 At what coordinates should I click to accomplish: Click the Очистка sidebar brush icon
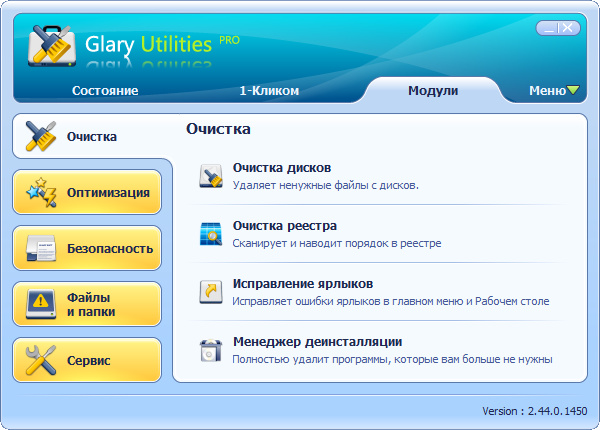[x=41, y=136]
